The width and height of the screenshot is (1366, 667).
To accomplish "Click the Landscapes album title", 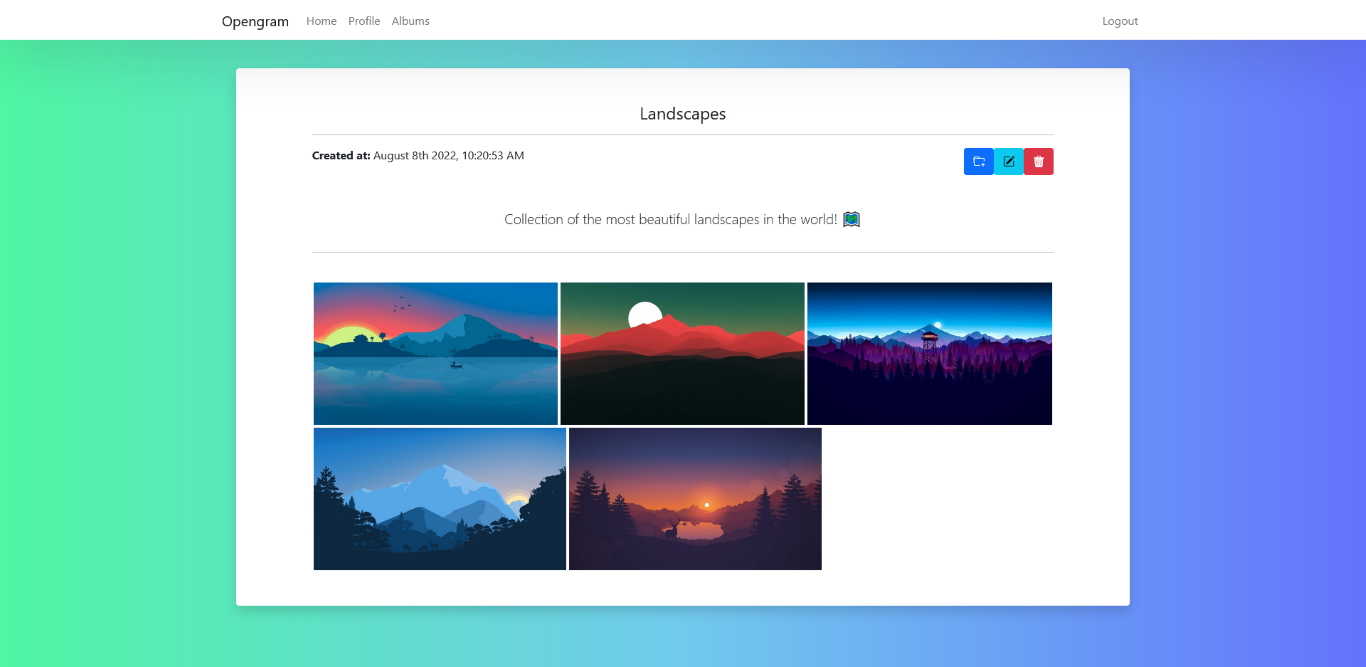I will pos(683,114).
